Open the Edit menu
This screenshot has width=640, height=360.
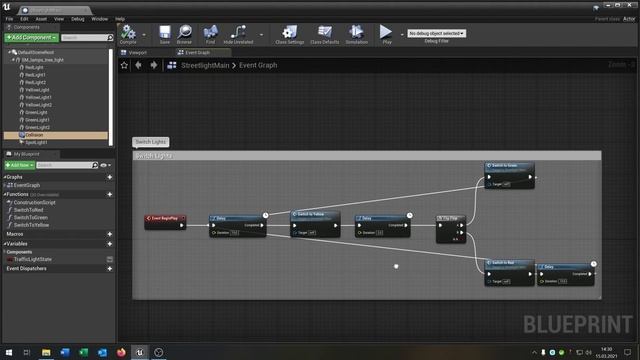click(24, 19)
